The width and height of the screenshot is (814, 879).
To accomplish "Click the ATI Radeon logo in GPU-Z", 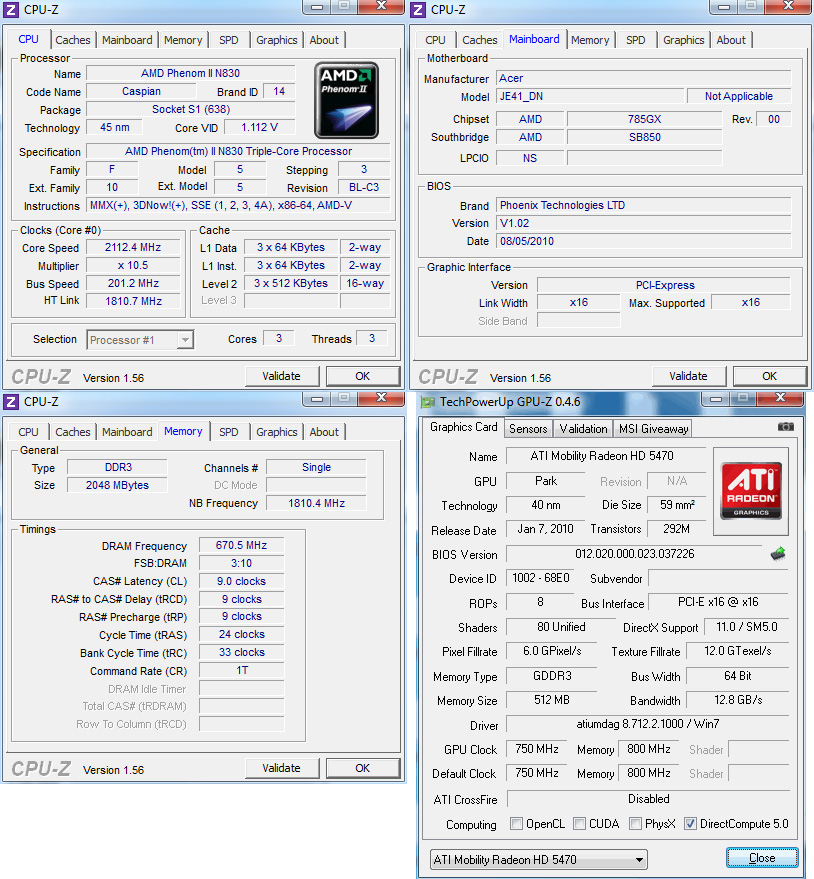I will coord(751,491).
